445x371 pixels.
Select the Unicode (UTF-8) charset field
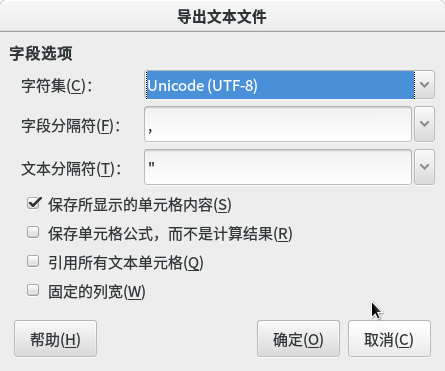coord(279,85)
